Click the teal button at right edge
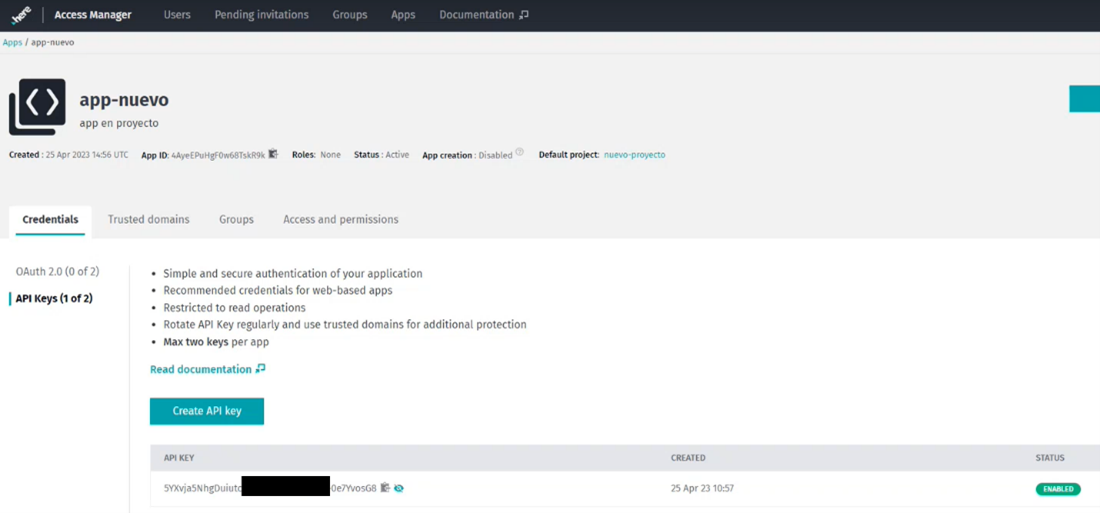This screenshot has width=1100, height=513. [1084, 99]
